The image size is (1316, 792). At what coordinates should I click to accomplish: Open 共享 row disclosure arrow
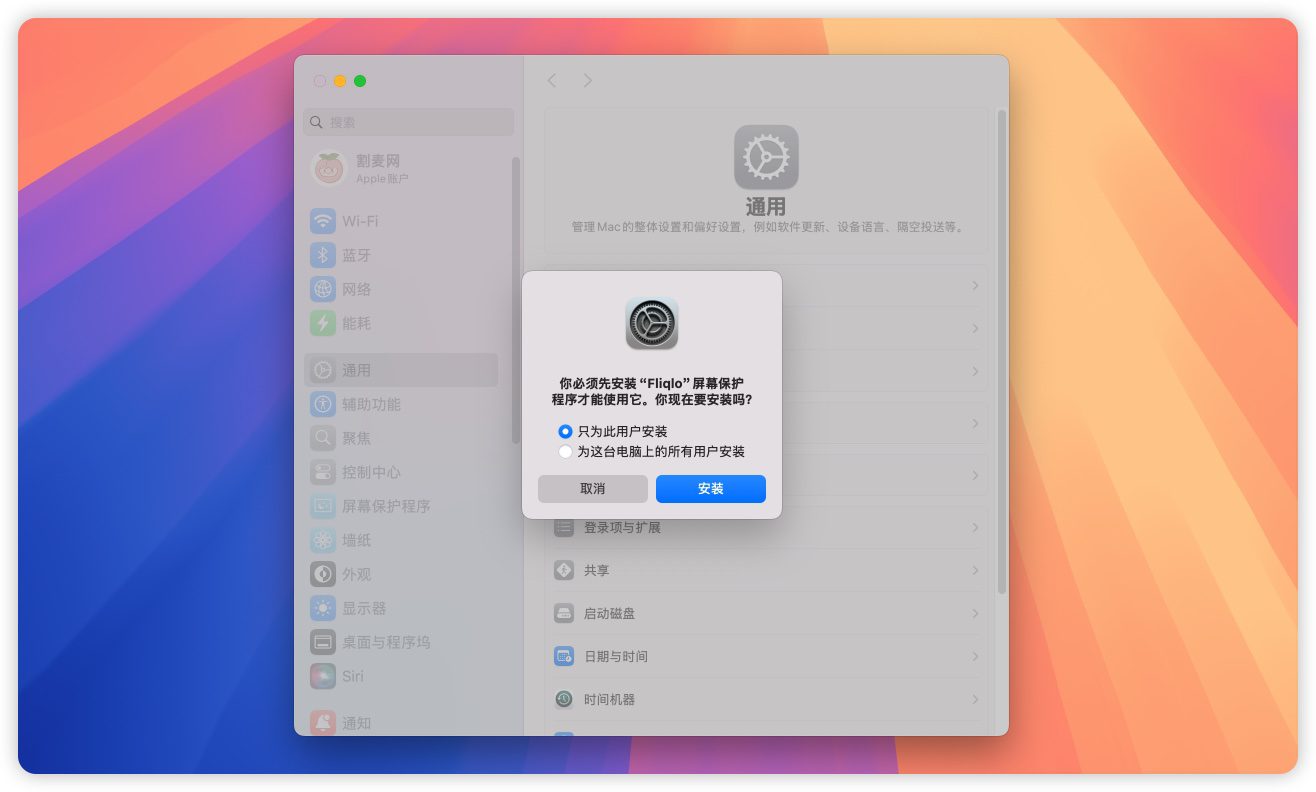pyautogui.click(x=975, y=570)
